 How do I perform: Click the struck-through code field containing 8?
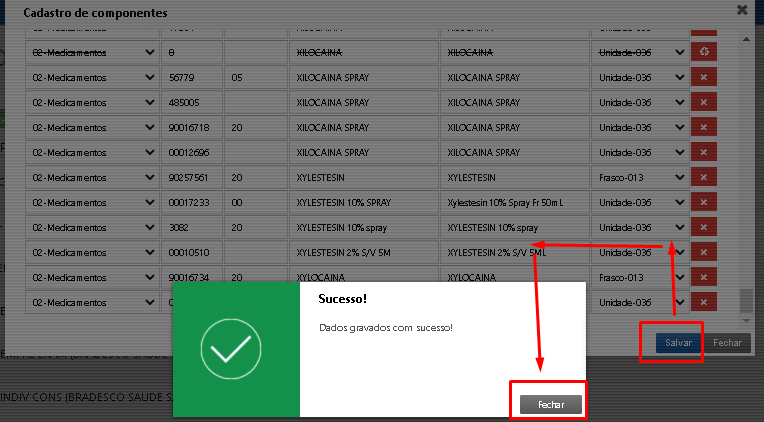pos(192,52)
